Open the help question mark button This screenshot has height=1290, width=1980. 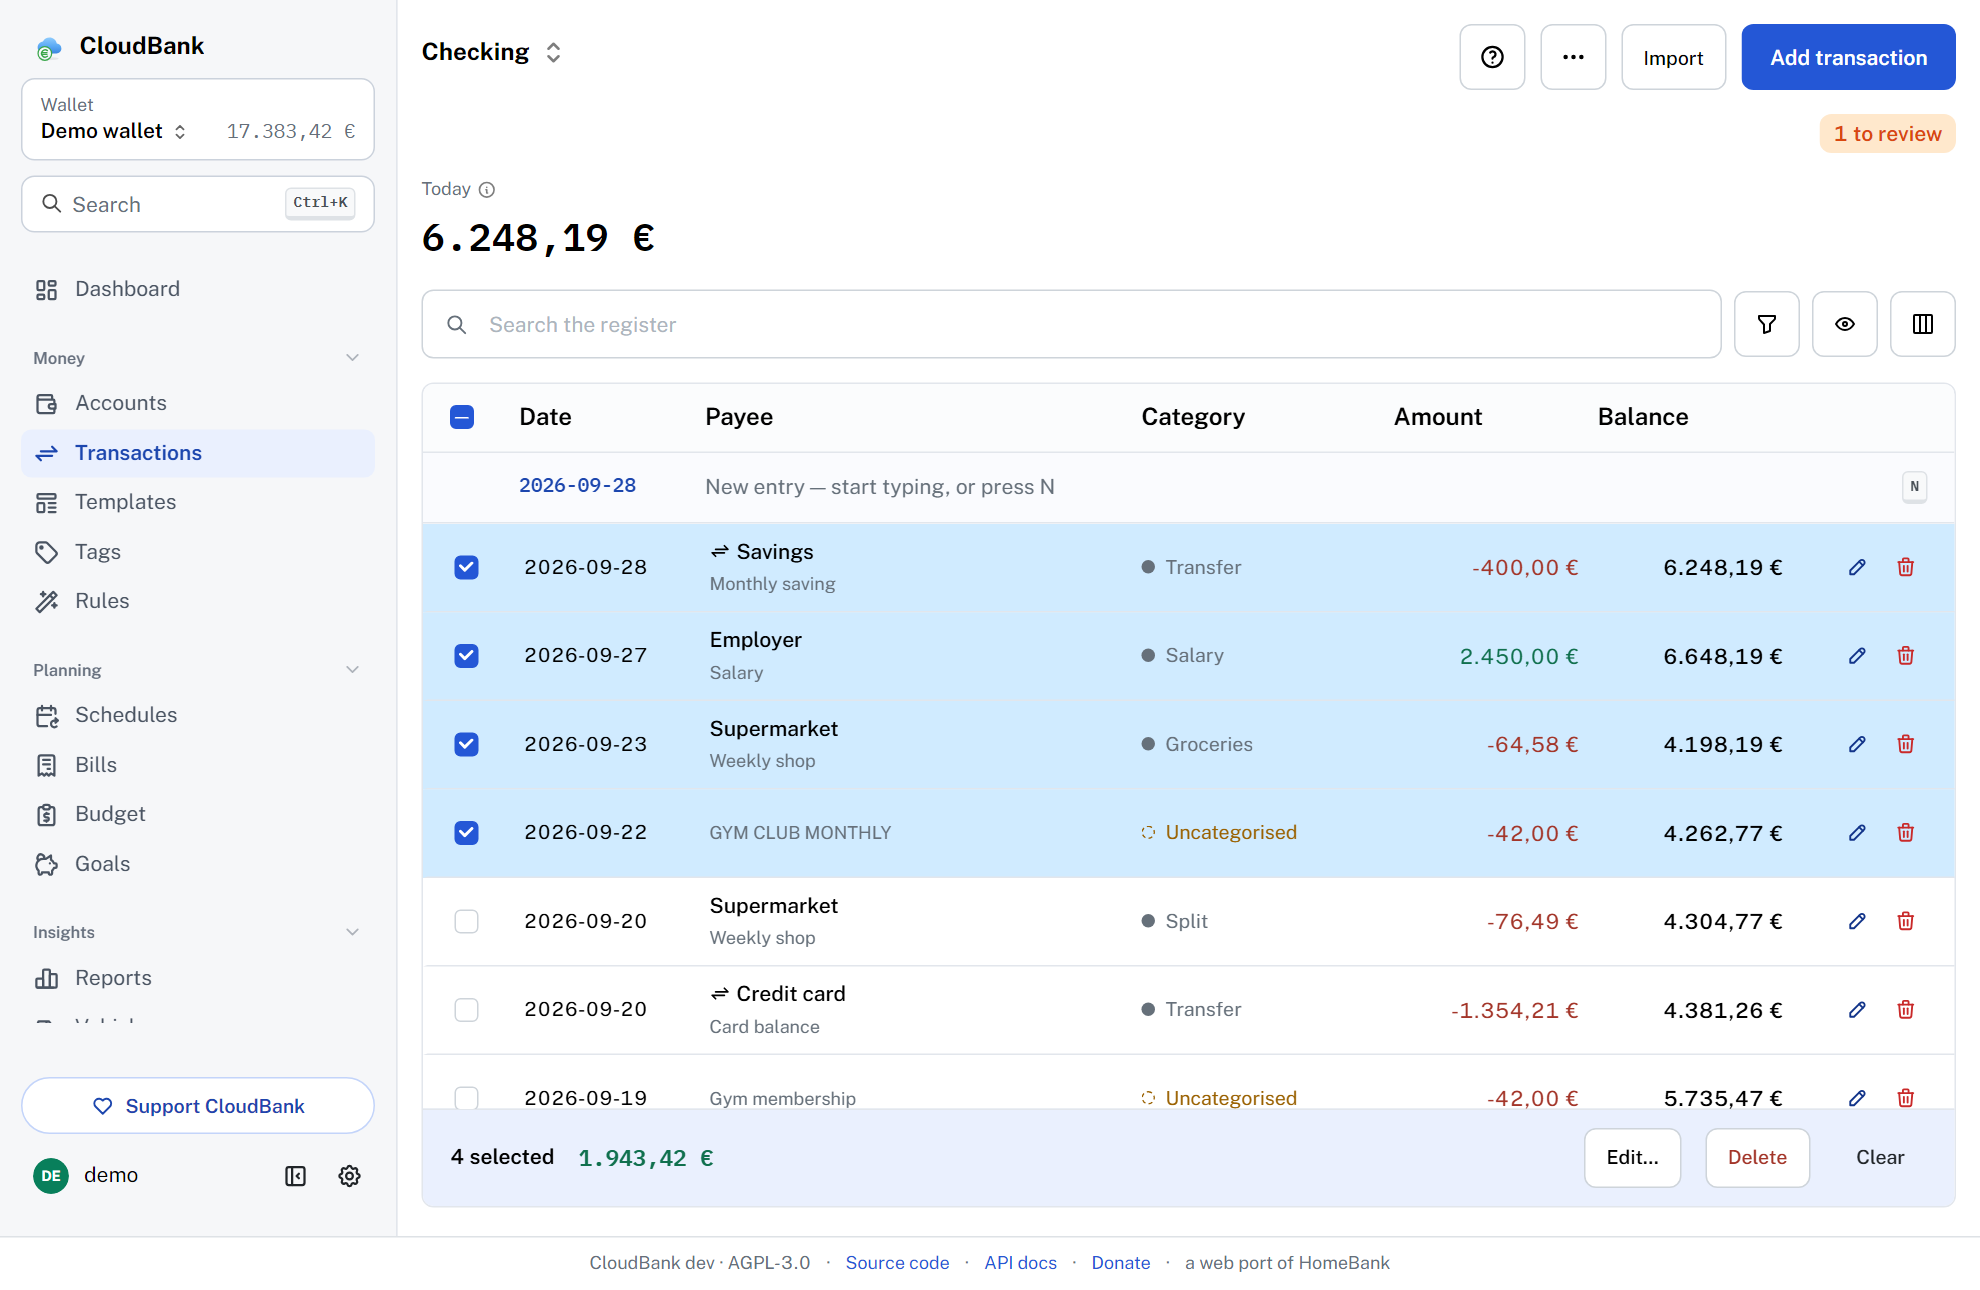coord(1492,57)
